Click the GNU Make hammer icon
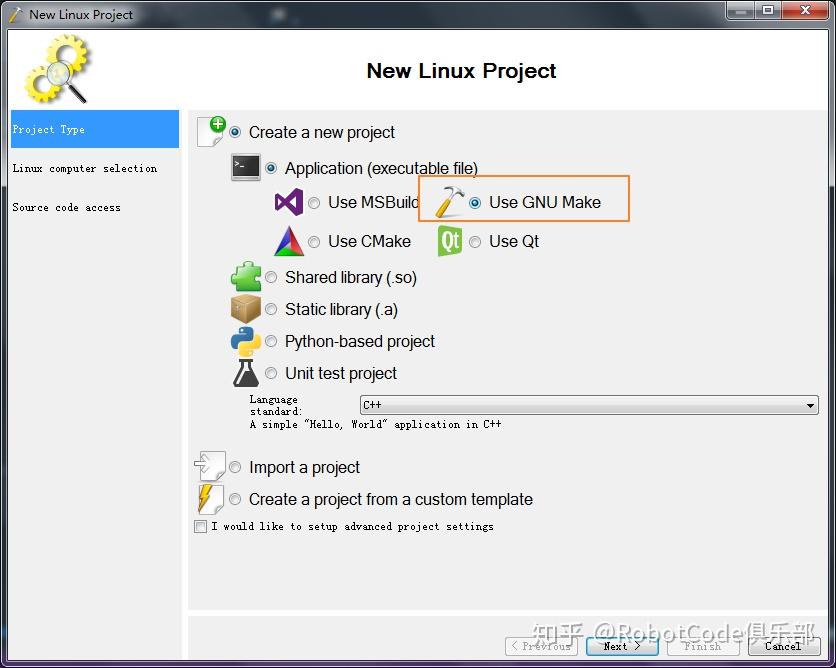Screen dimensions: 836x668 449,202
